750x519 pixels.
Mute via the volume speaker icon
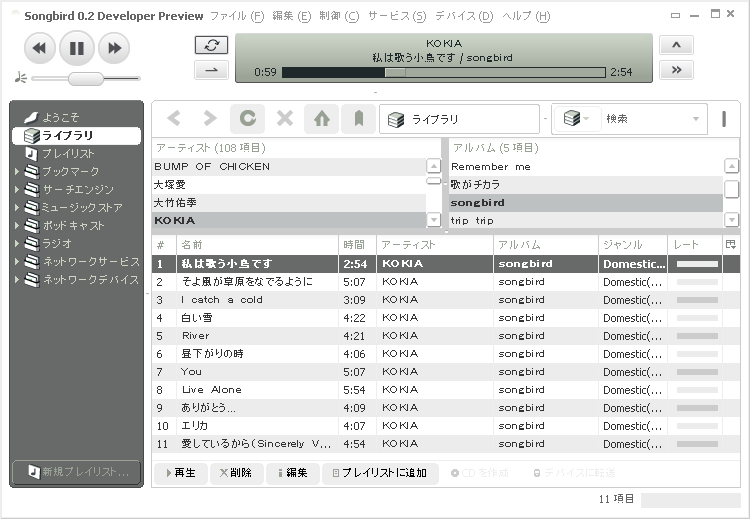tap(21, 77)
